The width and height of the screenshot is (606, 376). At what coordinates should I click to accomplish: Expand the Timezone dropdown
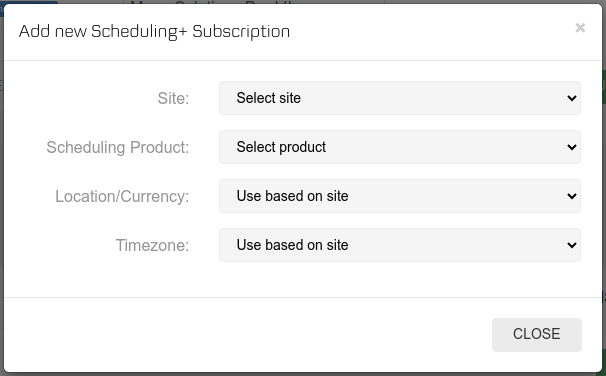(x=400, y=245)
